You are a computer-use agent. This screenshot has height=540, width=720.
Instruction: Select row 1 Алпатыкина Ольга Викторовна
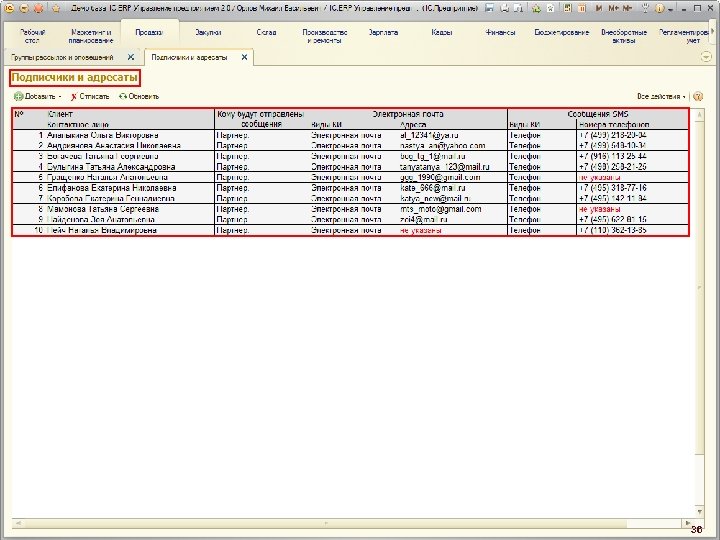coord(350,135)
